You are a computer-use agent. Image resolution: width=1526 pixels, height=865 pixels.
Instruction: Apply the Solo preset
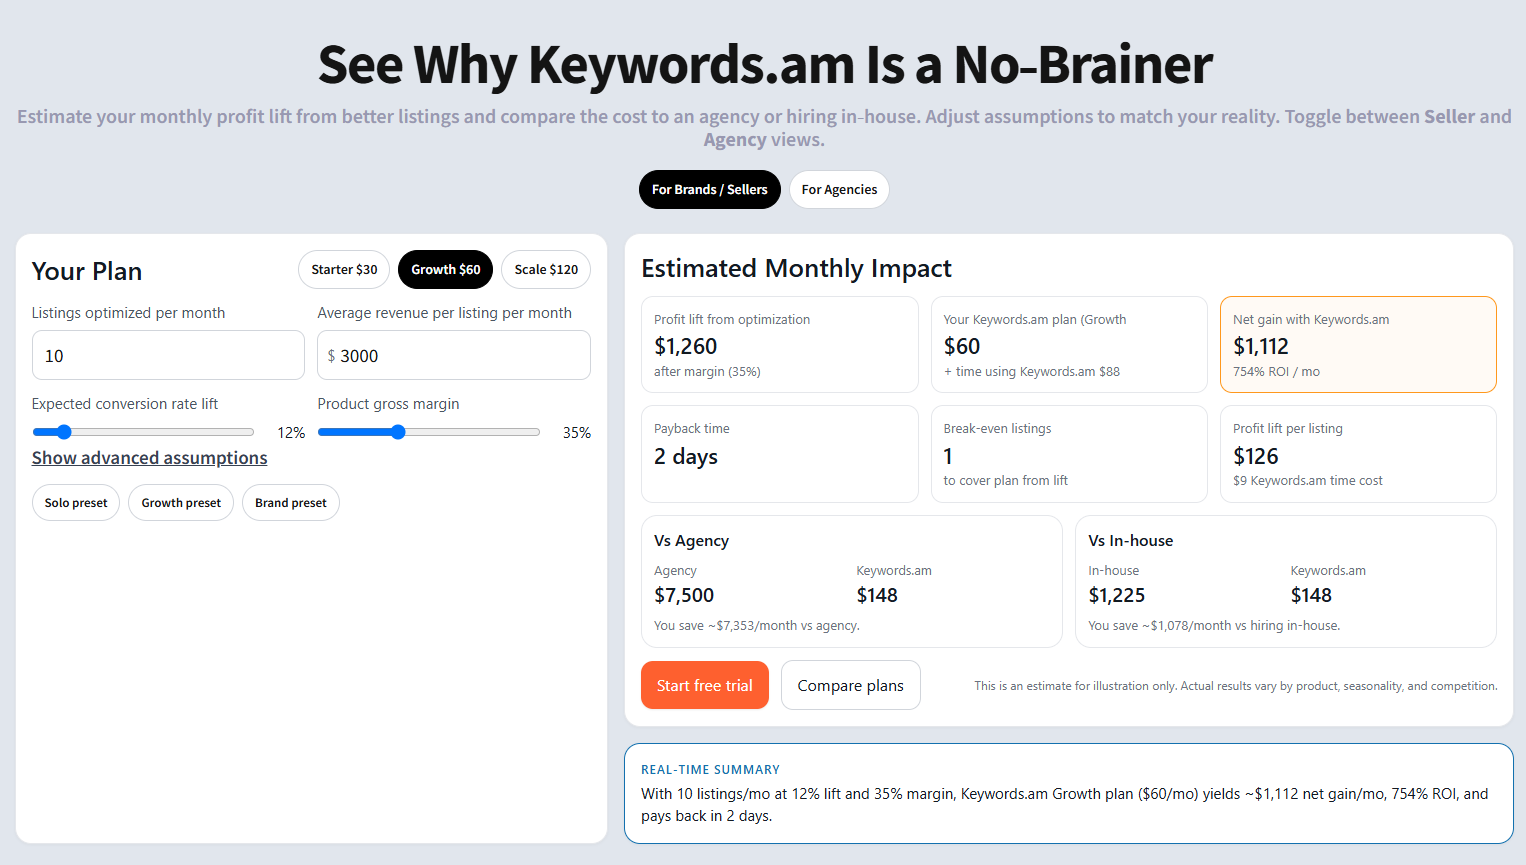pyautogui.click(x=76, y=503)
